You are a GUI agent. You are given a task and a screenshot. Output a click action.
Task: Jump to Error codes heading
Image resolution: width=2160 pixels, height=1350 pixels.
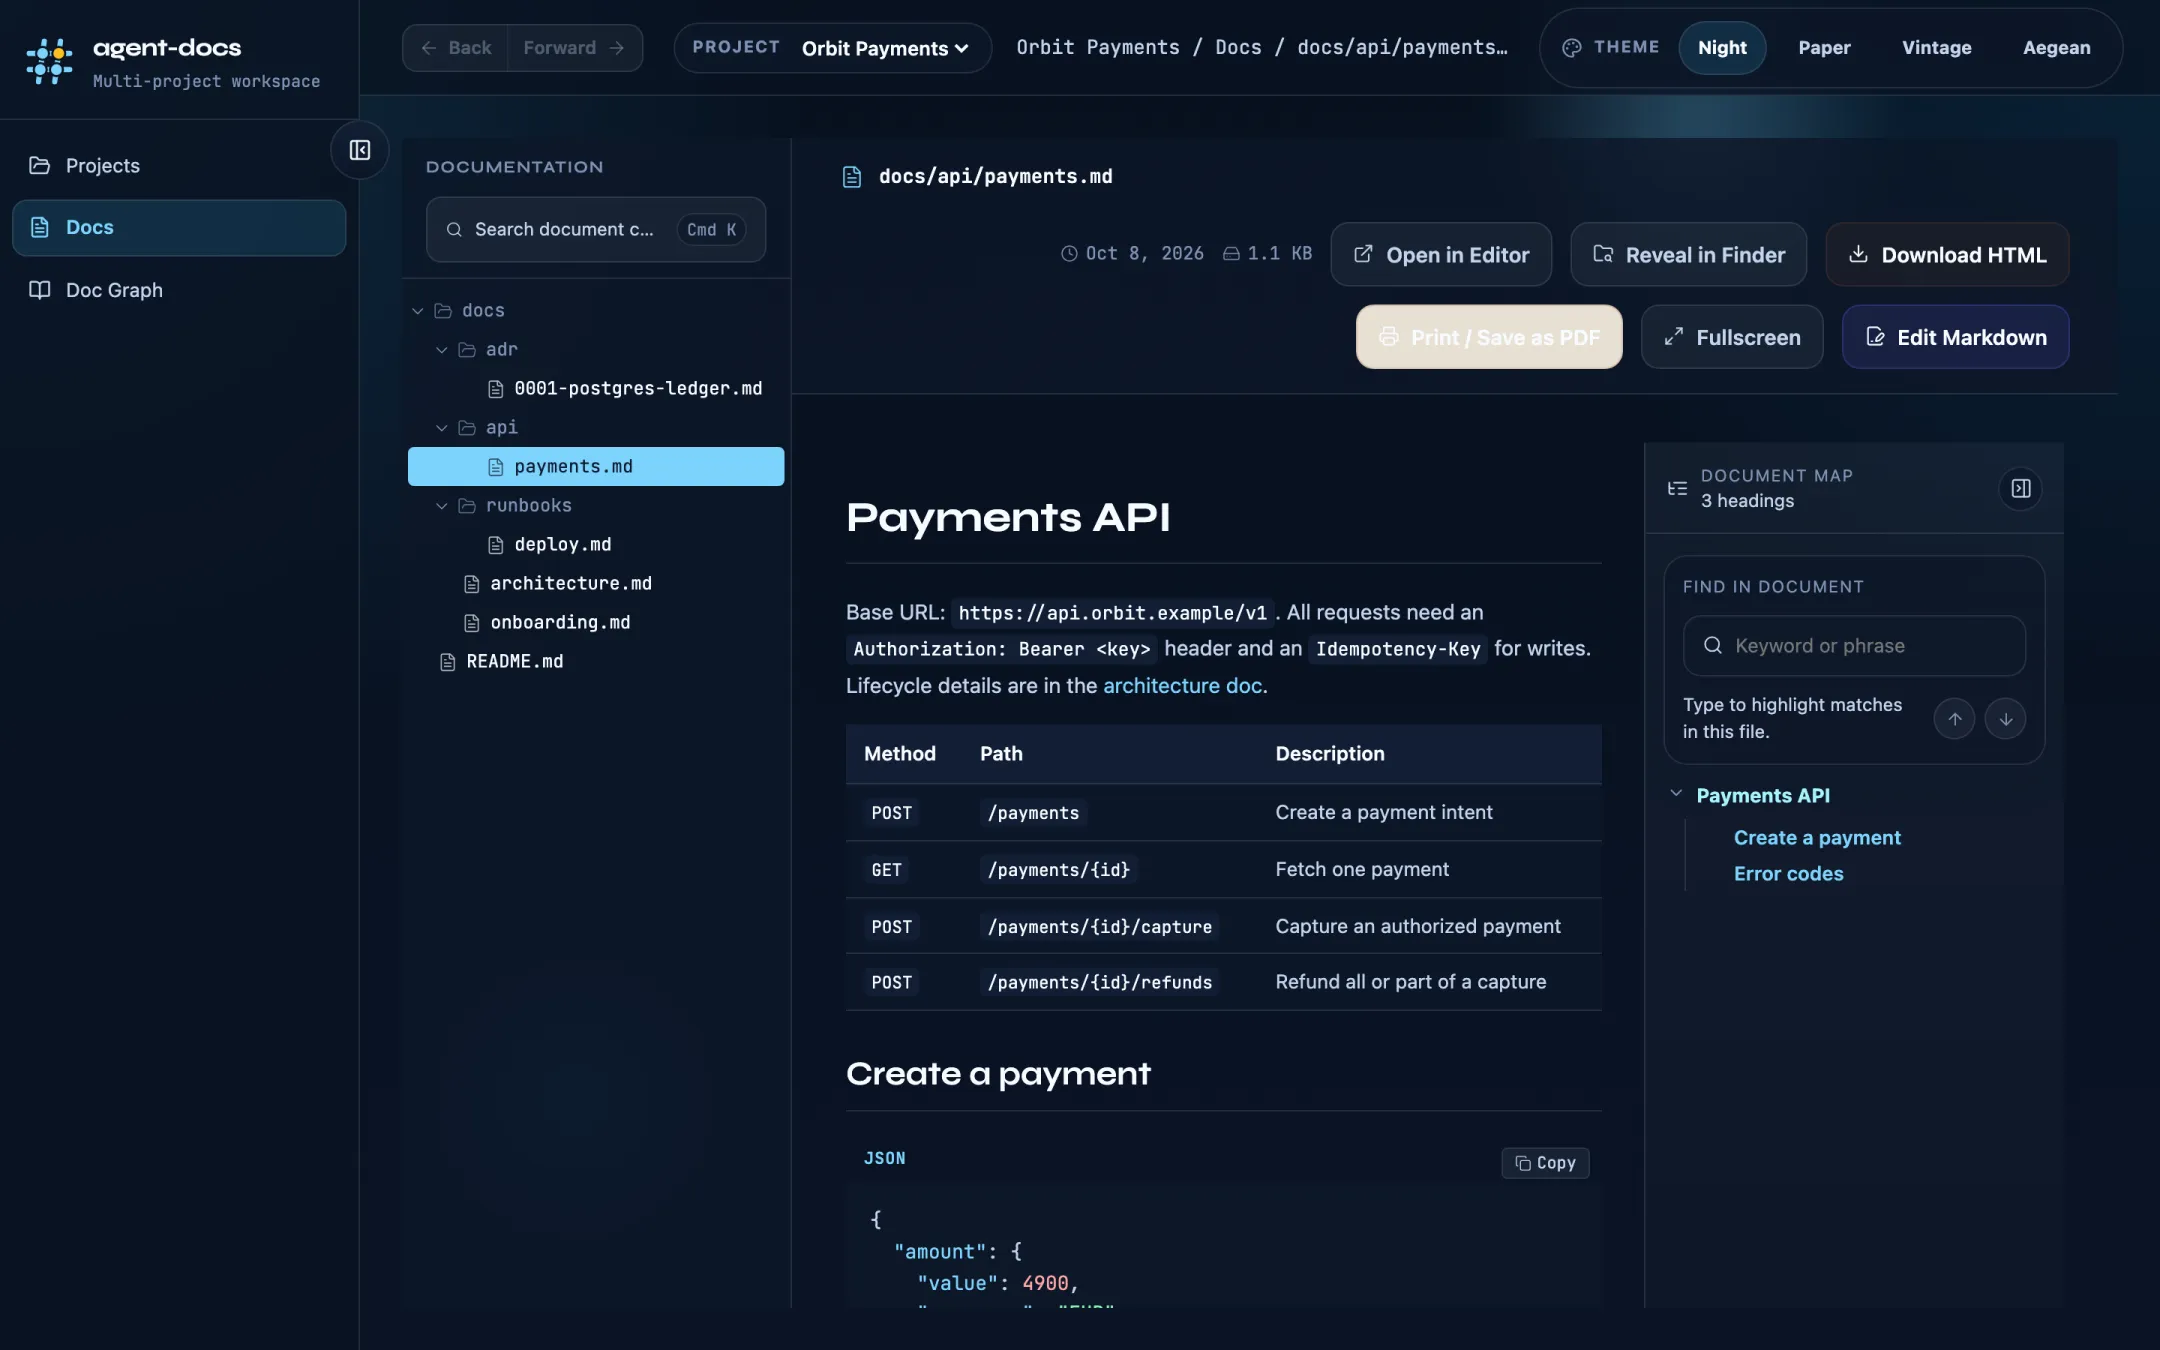point(1788,874)
